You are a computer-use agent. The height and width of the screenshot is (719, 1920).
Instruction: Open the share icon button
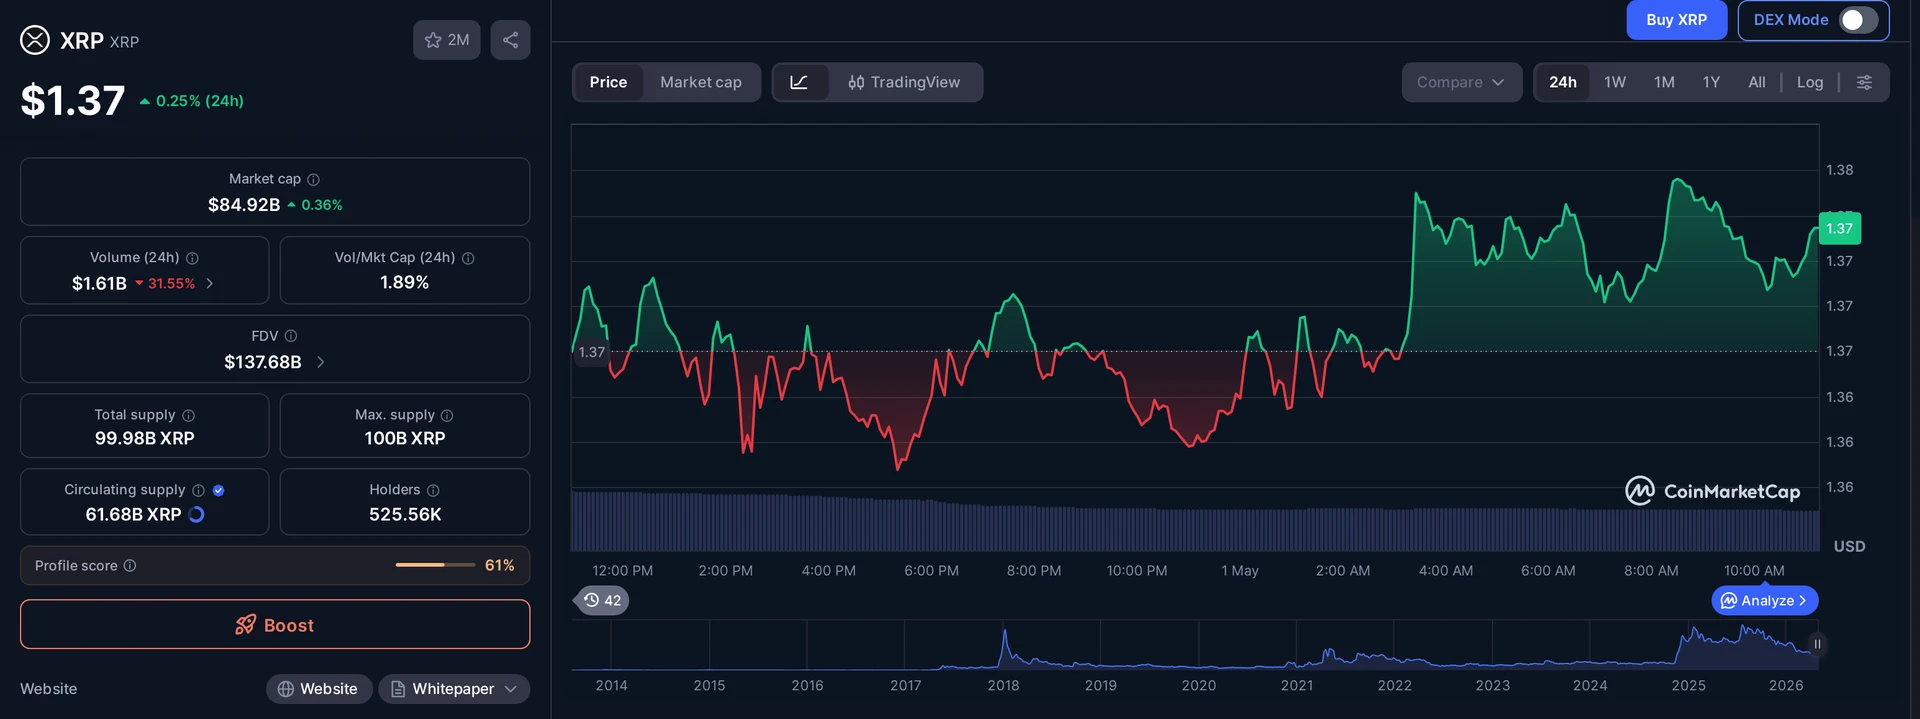(510, 40)
